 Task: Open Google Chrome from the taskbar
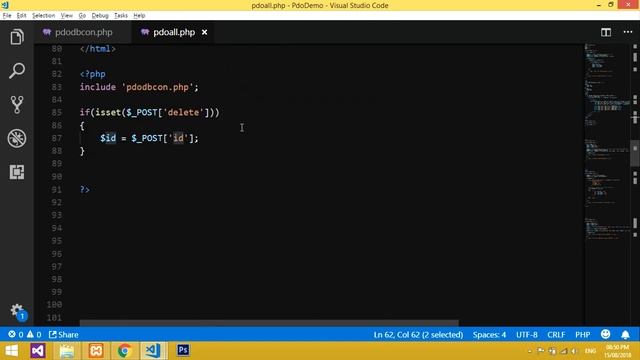click(124, 351)
